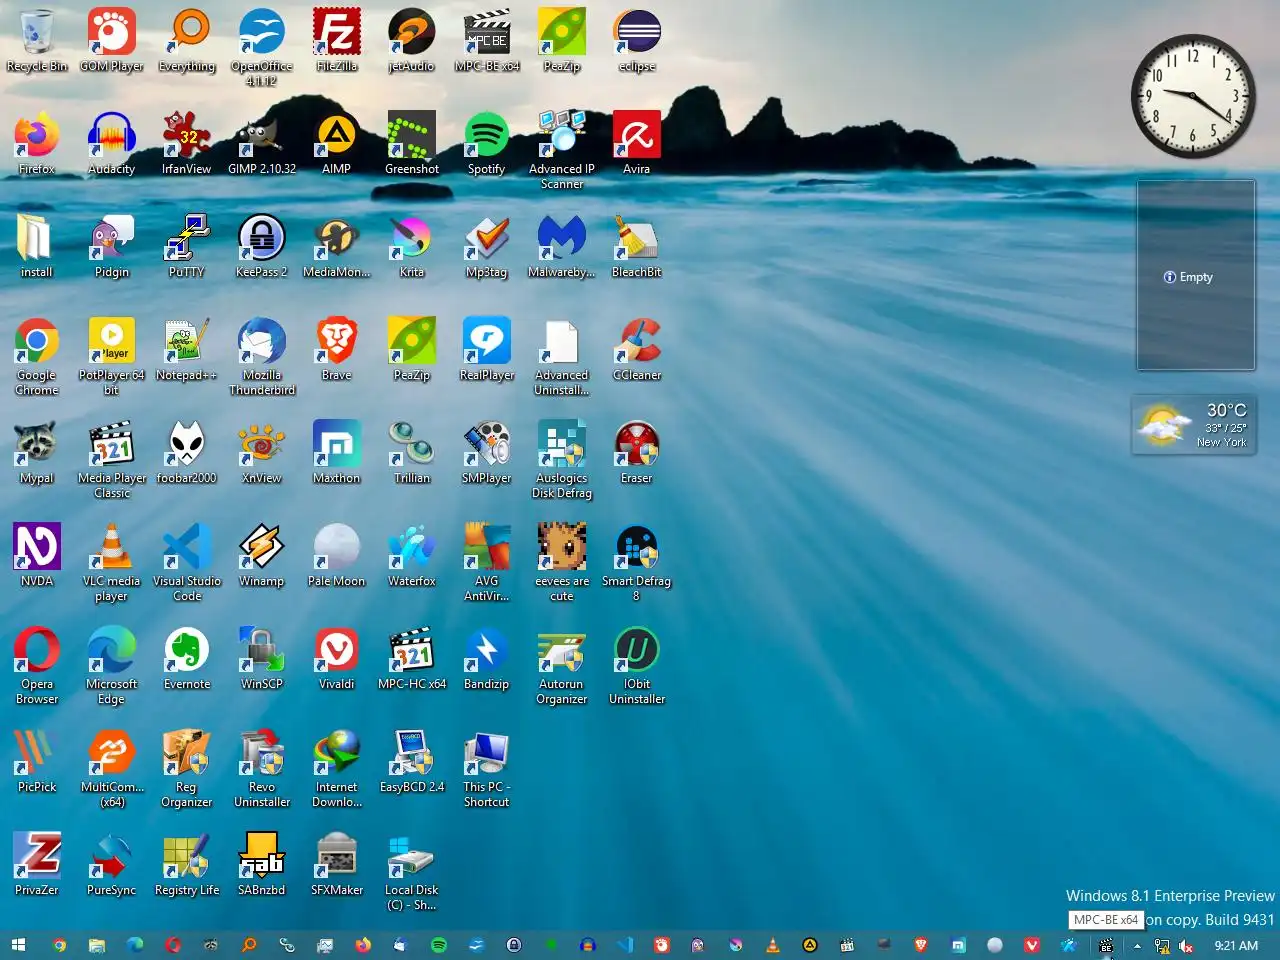
Task: Click the muted volume tray icon
Action: point(1186,946)
